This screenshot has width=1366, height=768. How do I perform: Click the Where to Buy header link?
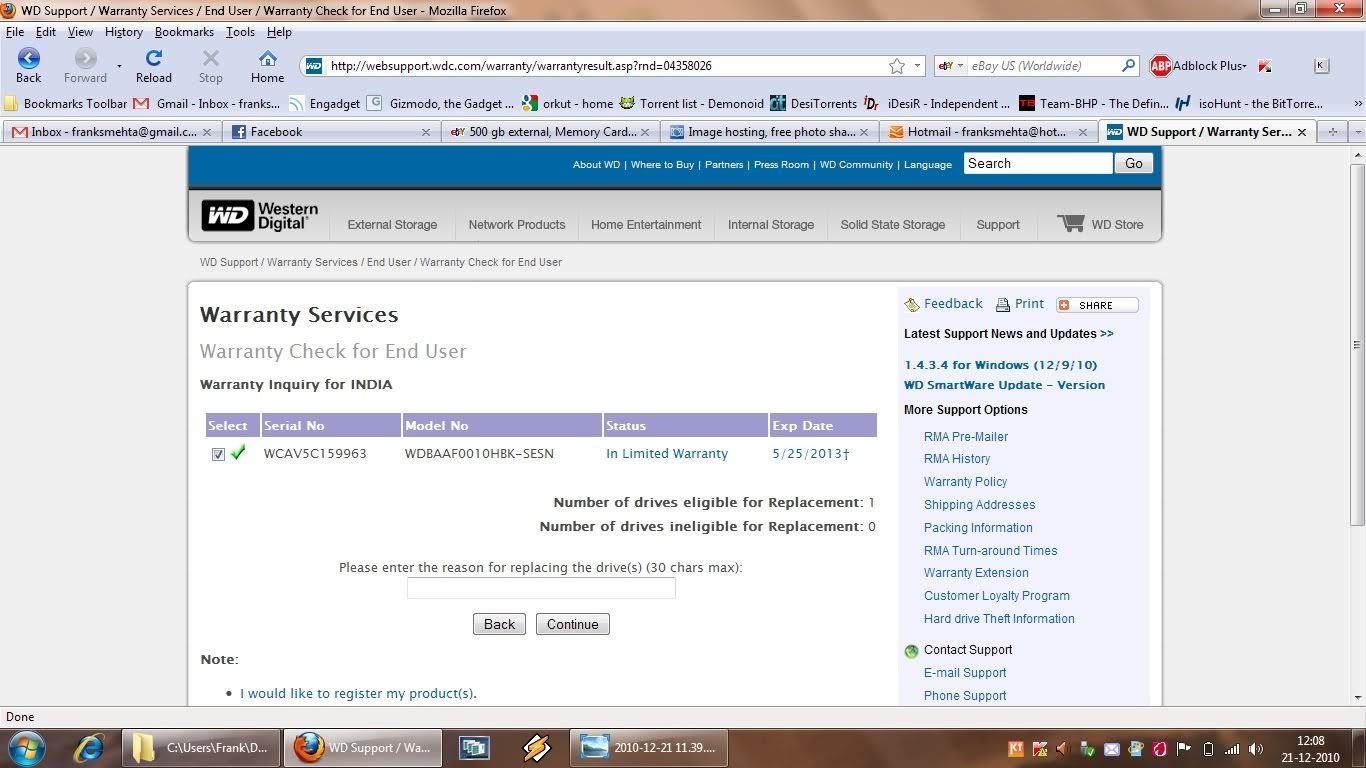tap(662, 165)
